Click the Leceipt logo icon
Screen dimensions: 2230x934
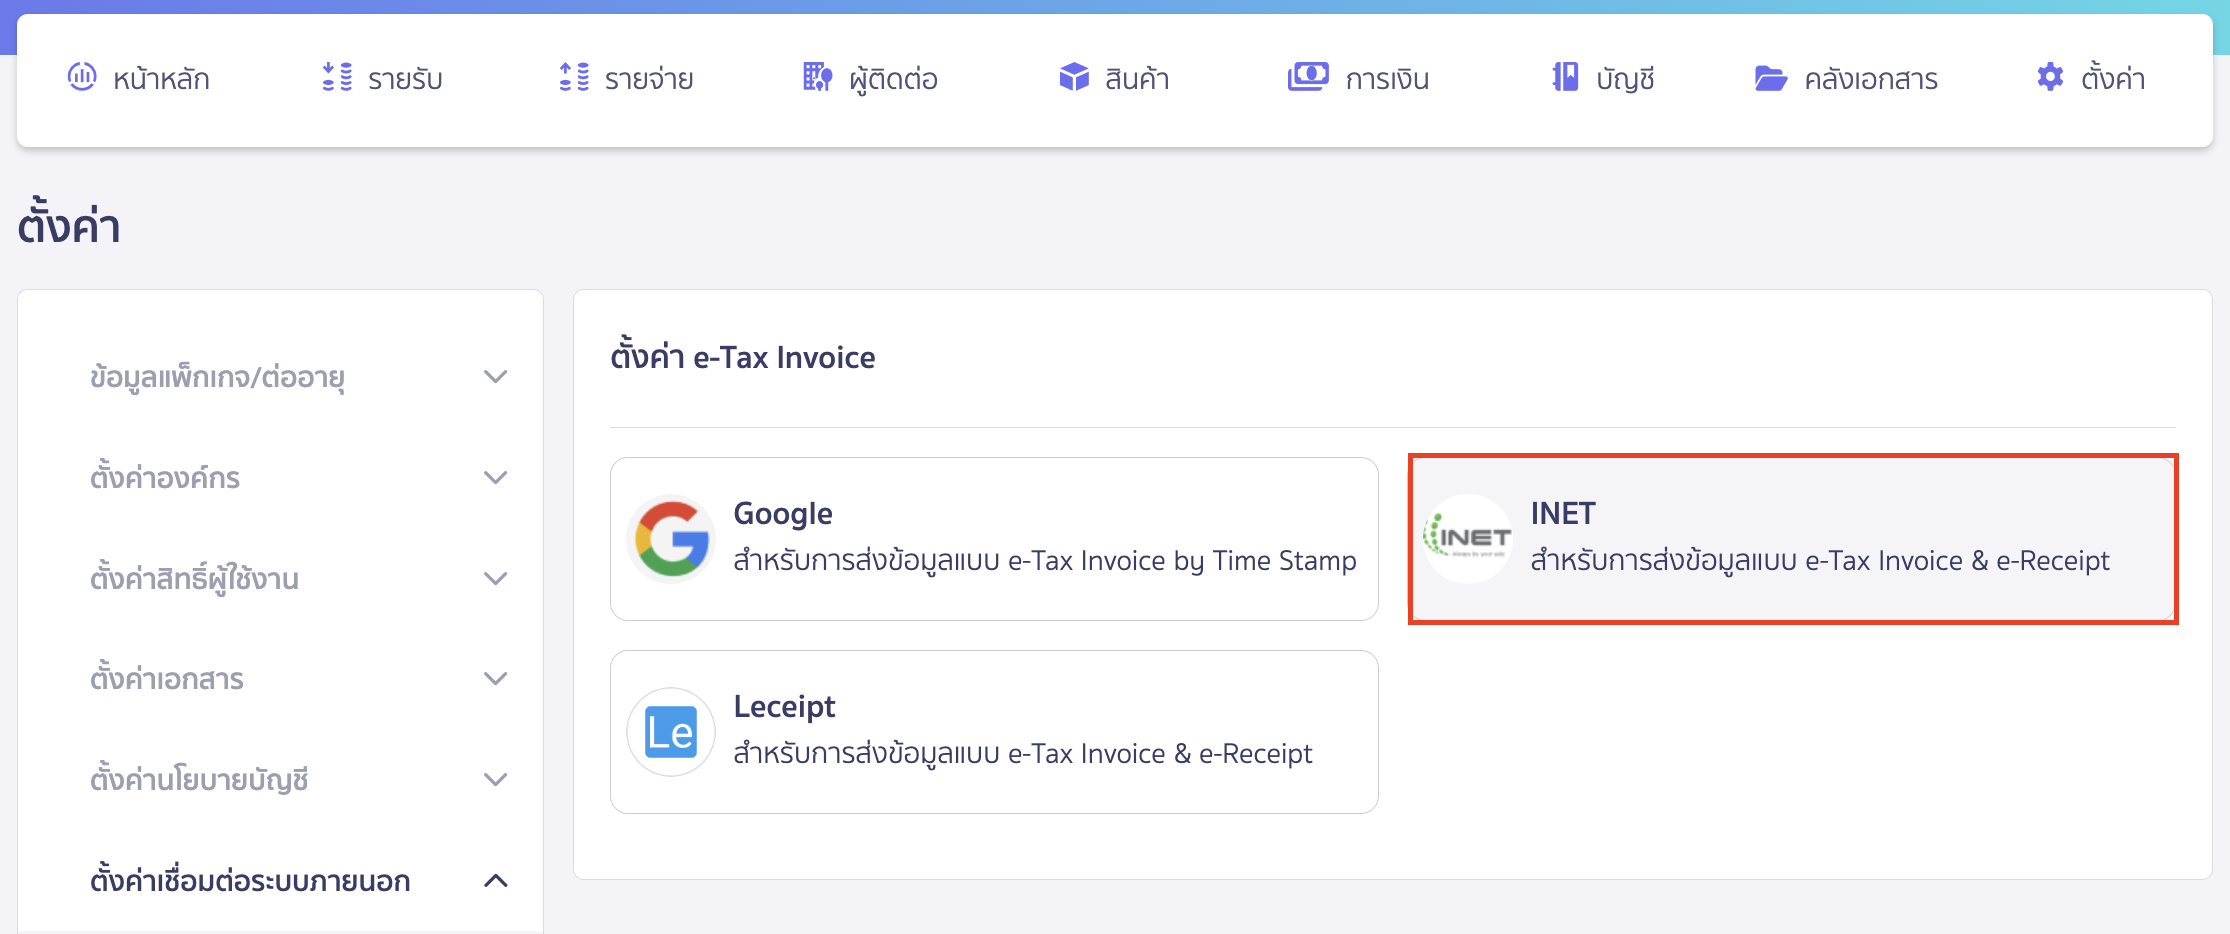670,731
